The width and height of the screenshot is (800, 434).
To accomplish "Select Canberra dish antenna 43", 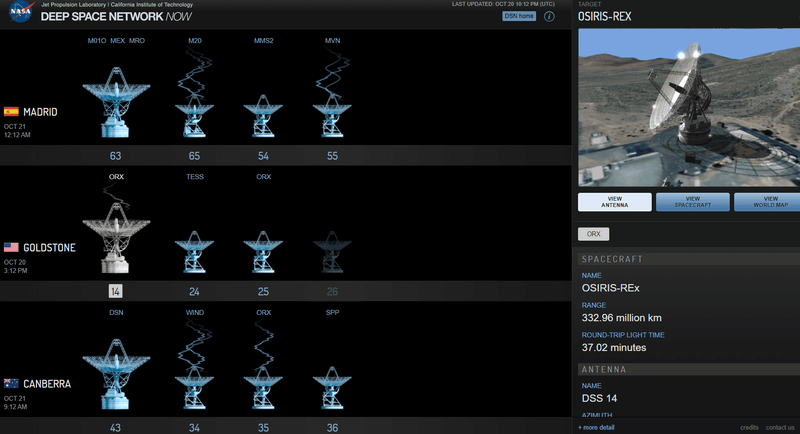I will coord(116,374).
